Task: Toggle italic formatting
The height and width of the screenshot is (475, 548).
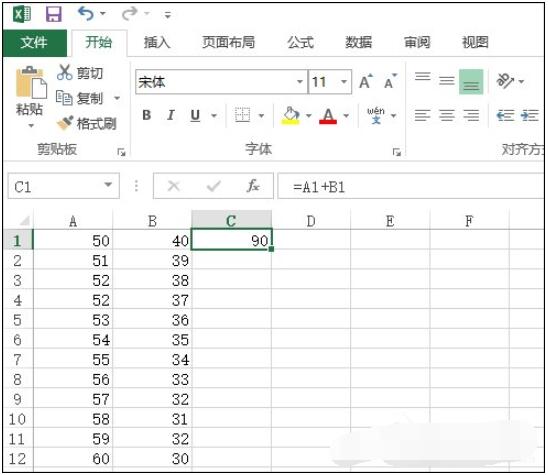Action: coord(171,115)
